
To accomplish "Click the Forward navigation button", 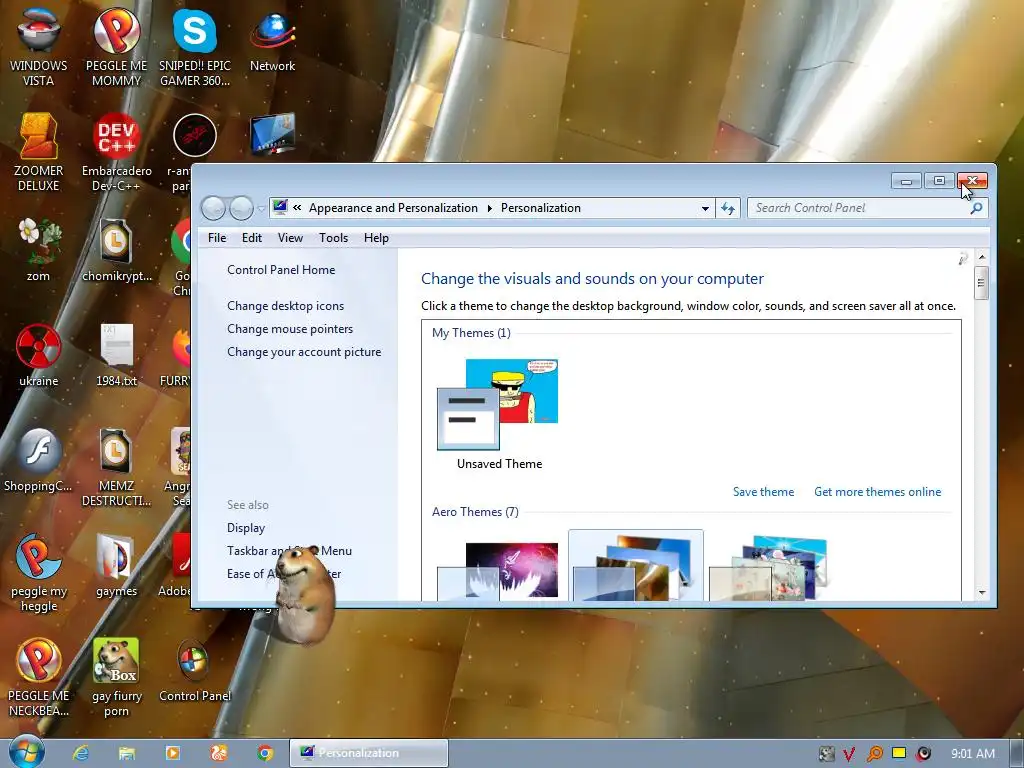I will (241, 208).
